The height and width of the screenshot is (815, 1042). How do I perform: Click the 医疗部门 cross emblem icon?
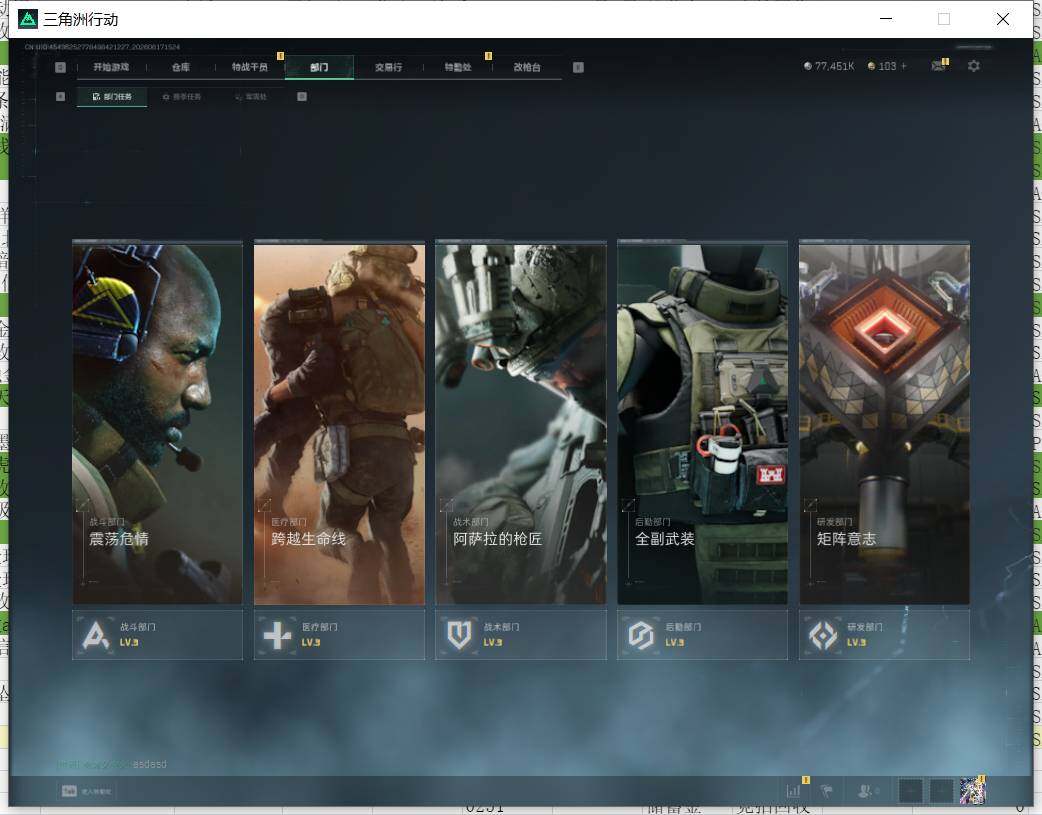(277, 636)
